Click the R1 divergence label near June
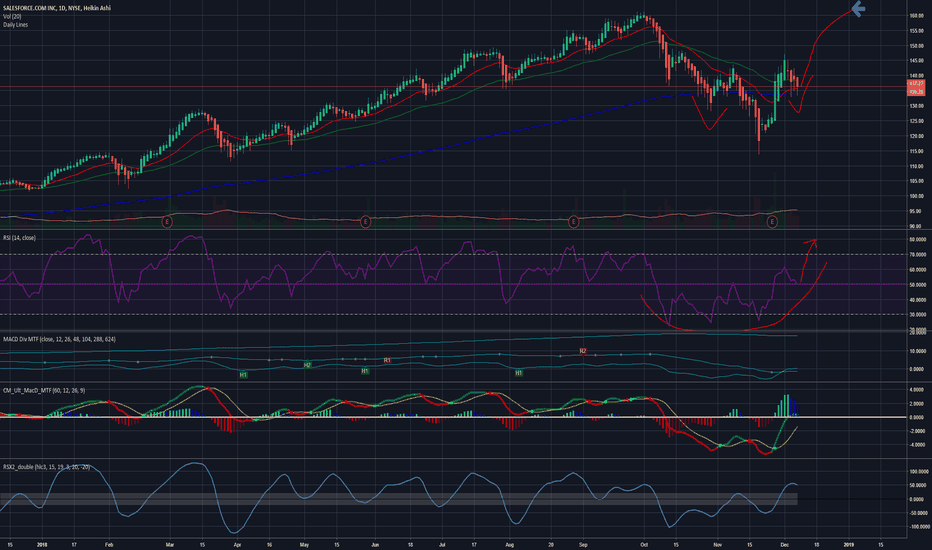The height and width of the screenshot is (550, 932). [x=387, y=360]
